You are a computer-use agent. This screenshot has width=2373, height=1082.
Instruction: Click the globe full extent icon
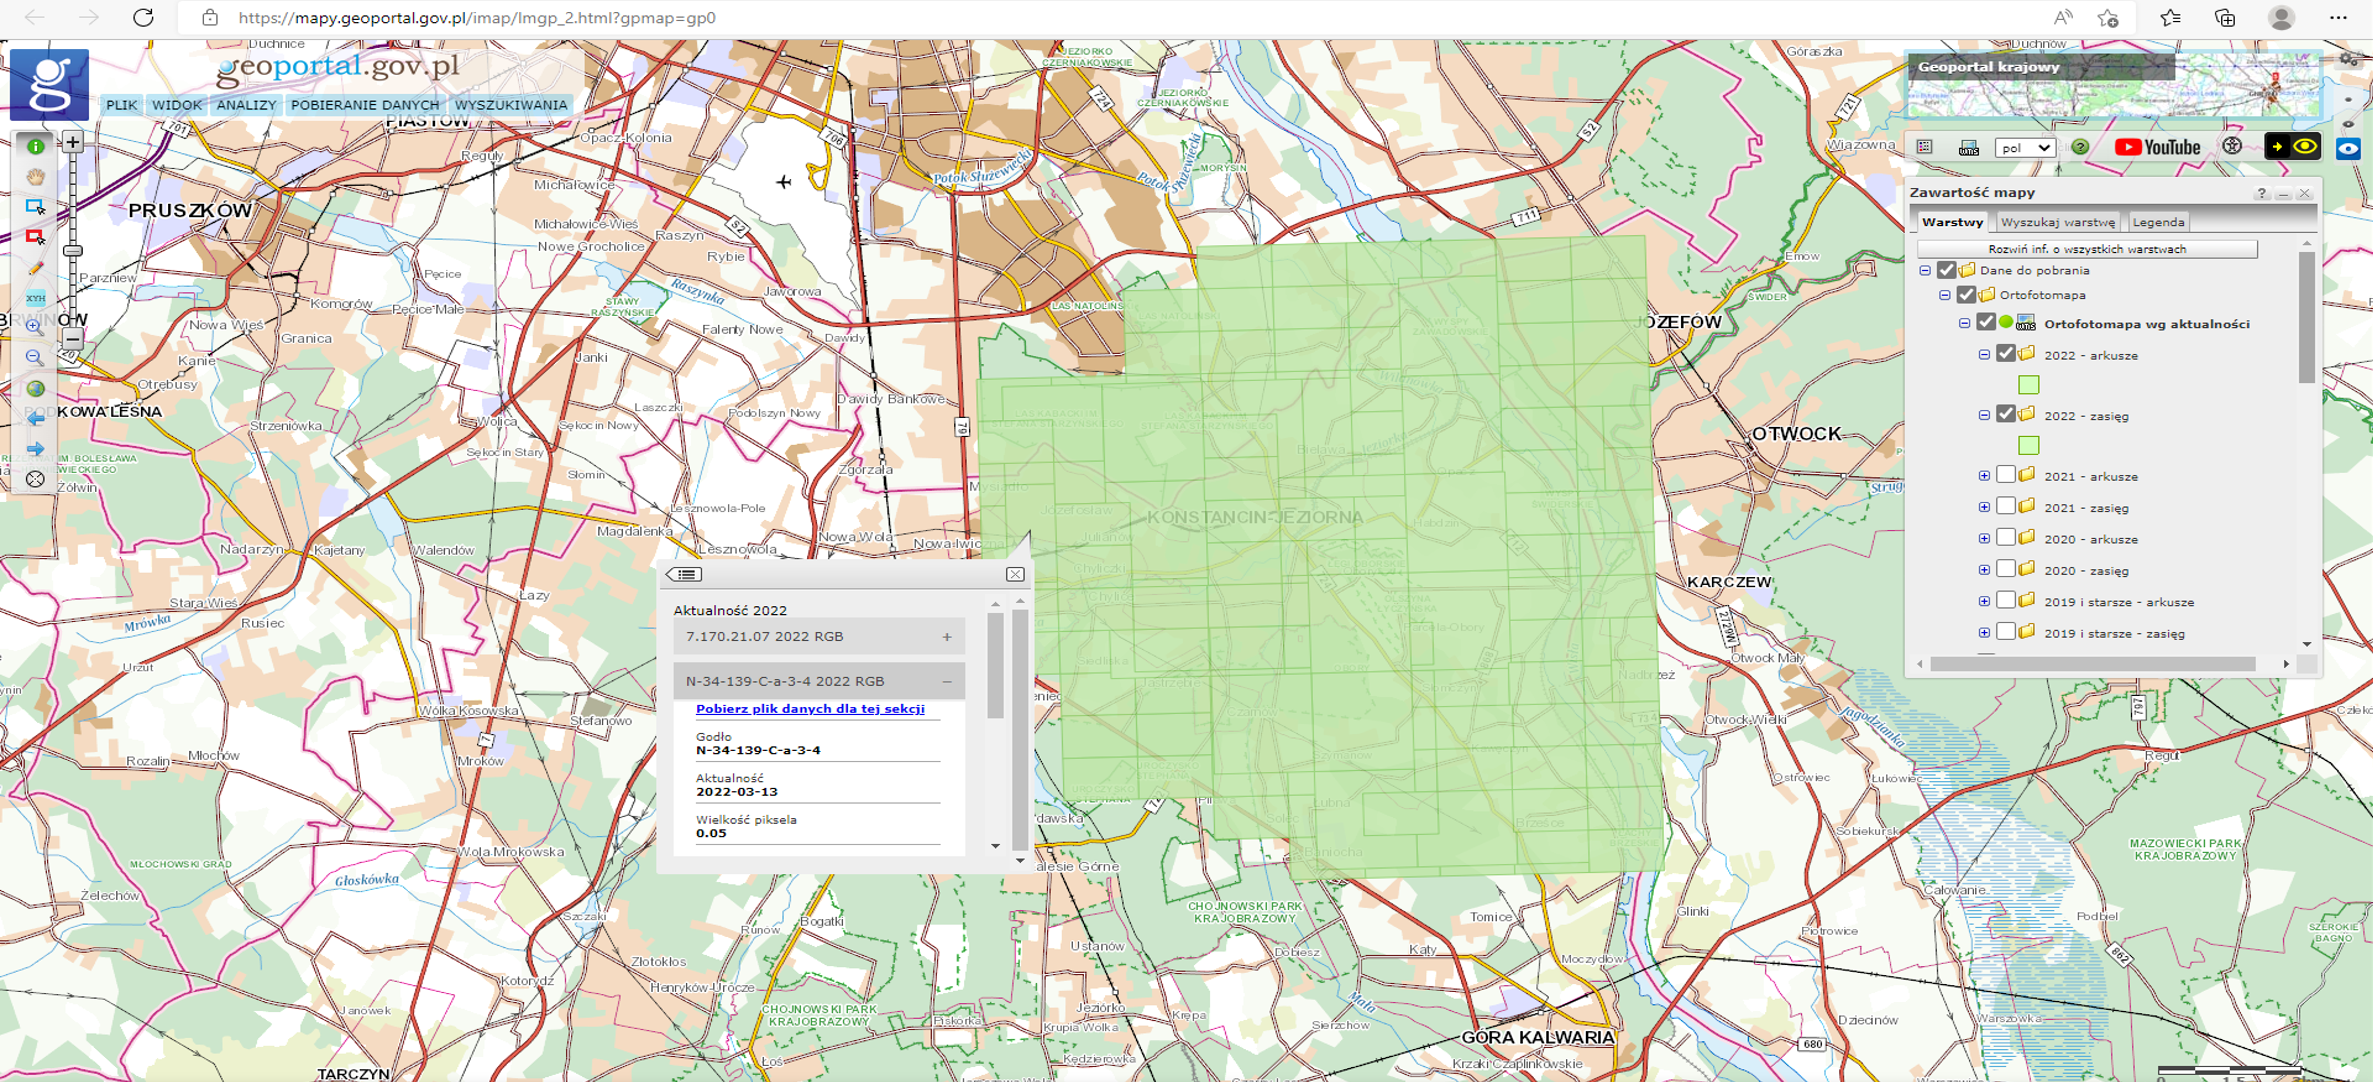[36, 389]
